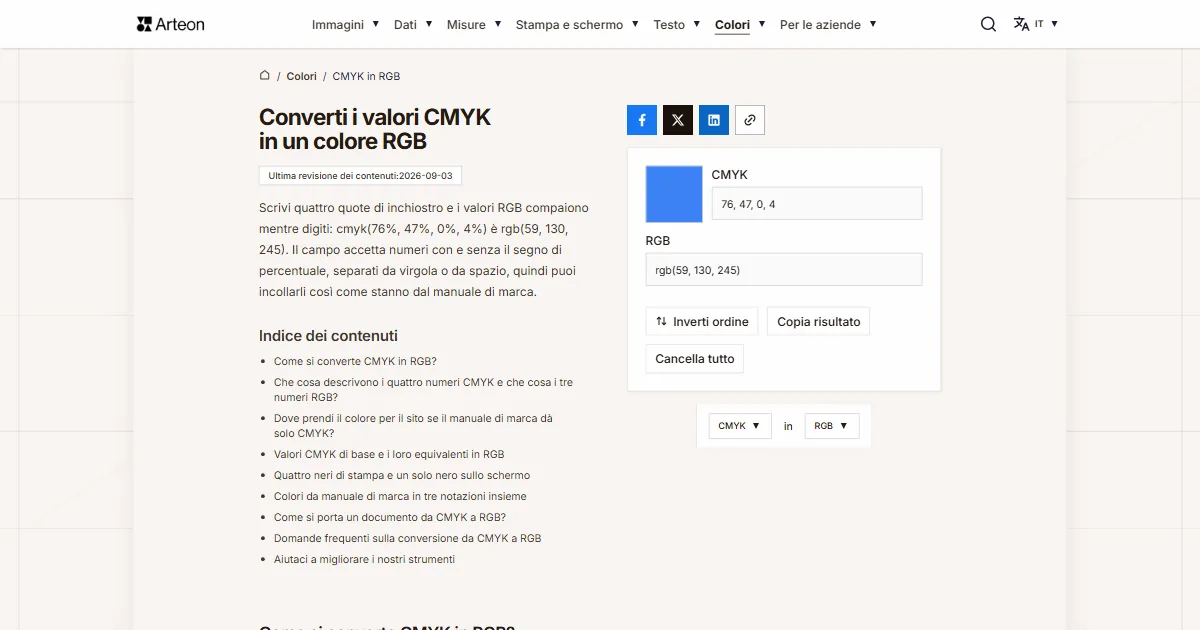Focus the CMYK input field
1200x630 pixels.
coord(817,204)
